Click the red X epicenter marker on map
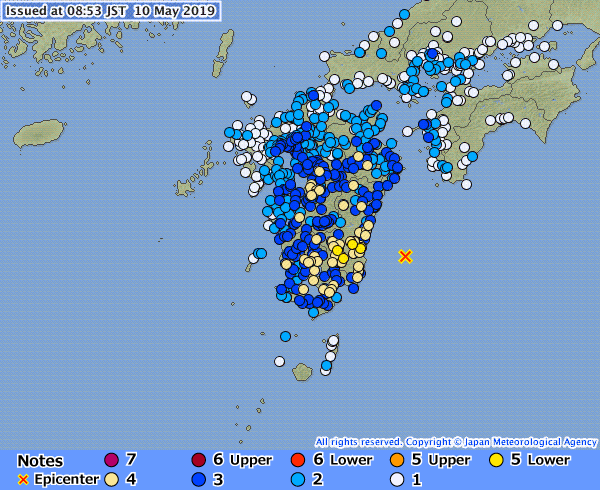Image resolution: width=600 pixels, height=490 pixels. pyautogui.click(x=405, y=256)
